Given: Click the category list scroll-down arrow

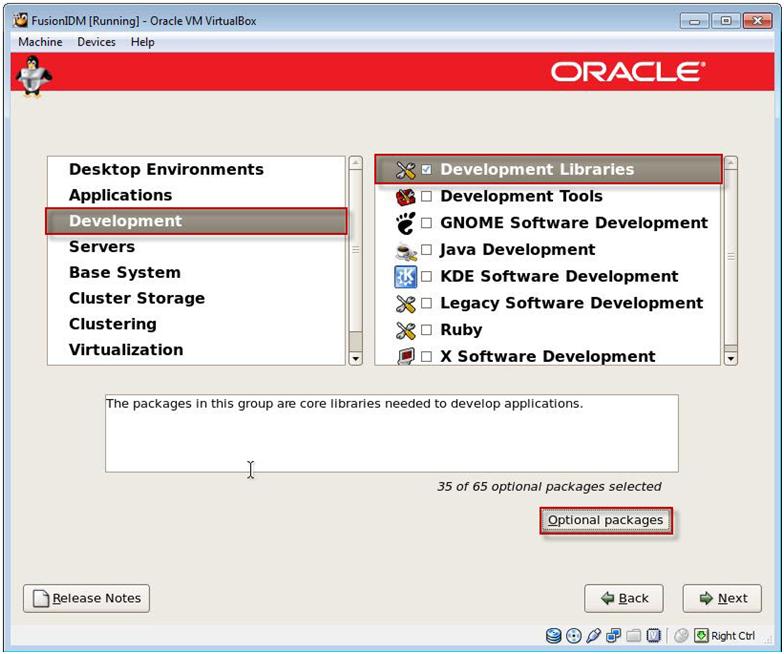Looking at the screenshot, I should click(356, 358).
